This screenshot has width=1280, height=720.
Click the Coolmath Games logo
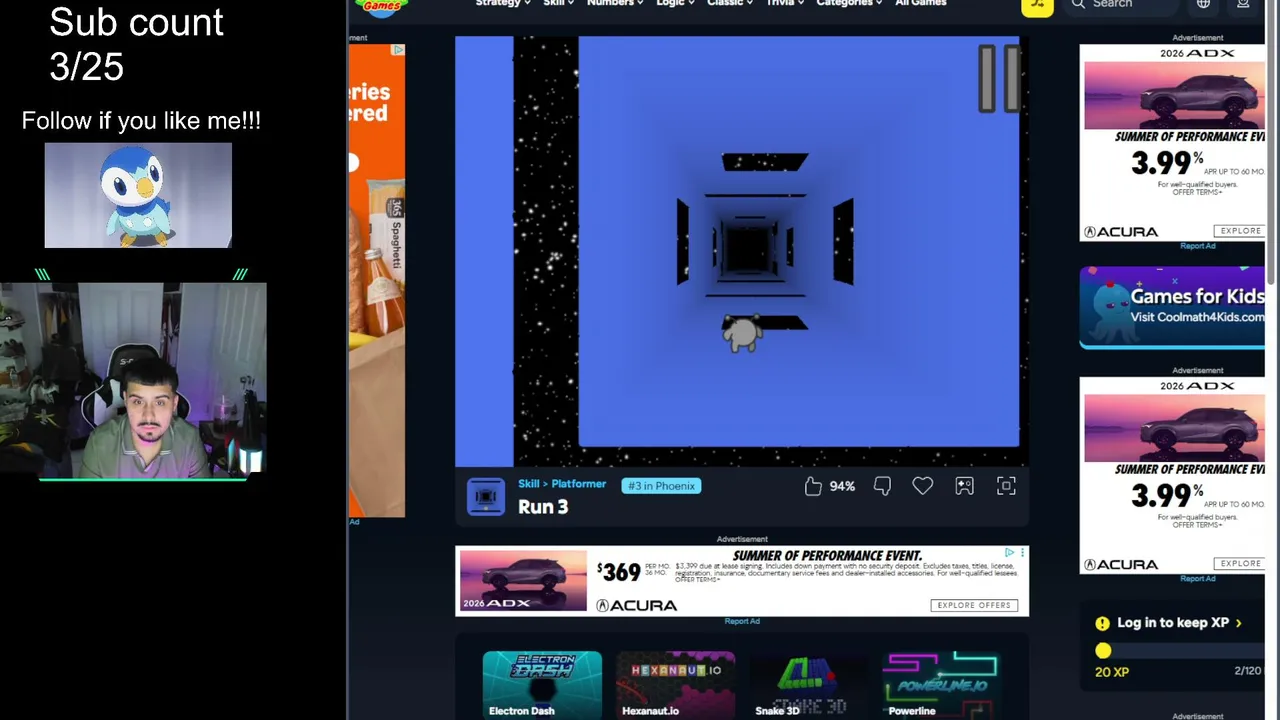pyautogui.click(x=382, y=7)
